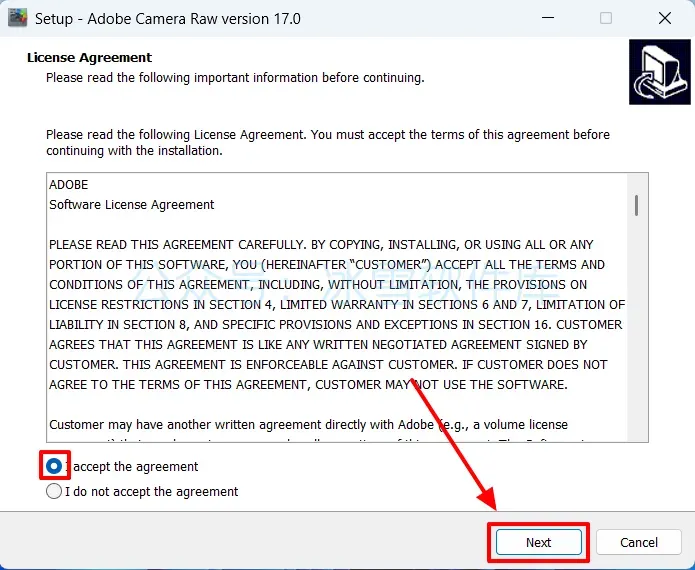Click the license text scrollbar thumb

636,206
